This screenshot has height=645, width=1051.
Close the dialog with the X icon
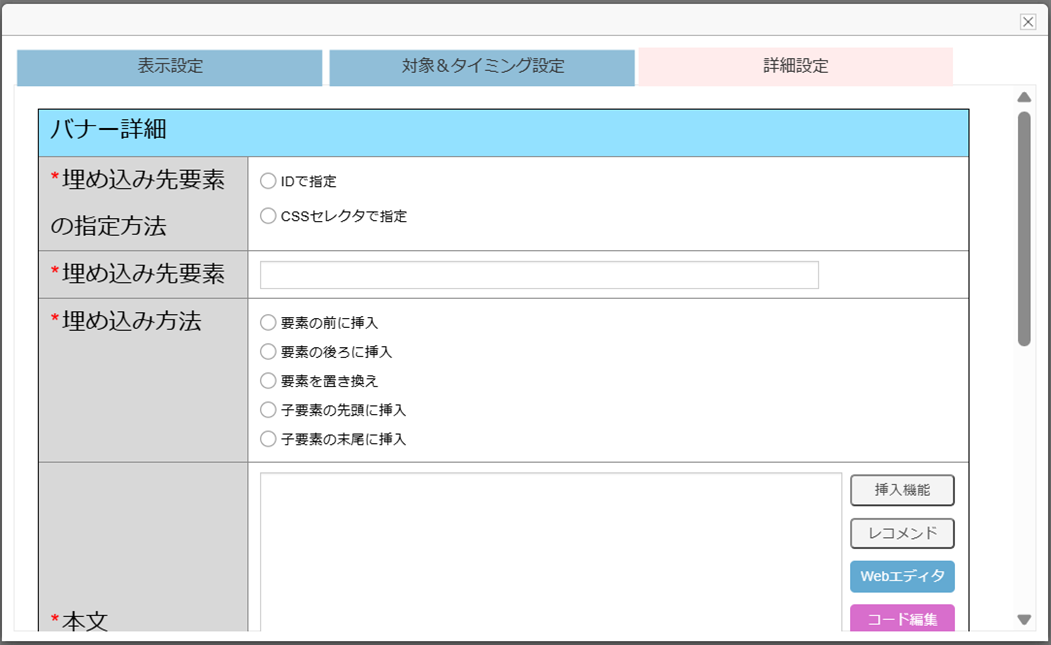point(1027,22)
